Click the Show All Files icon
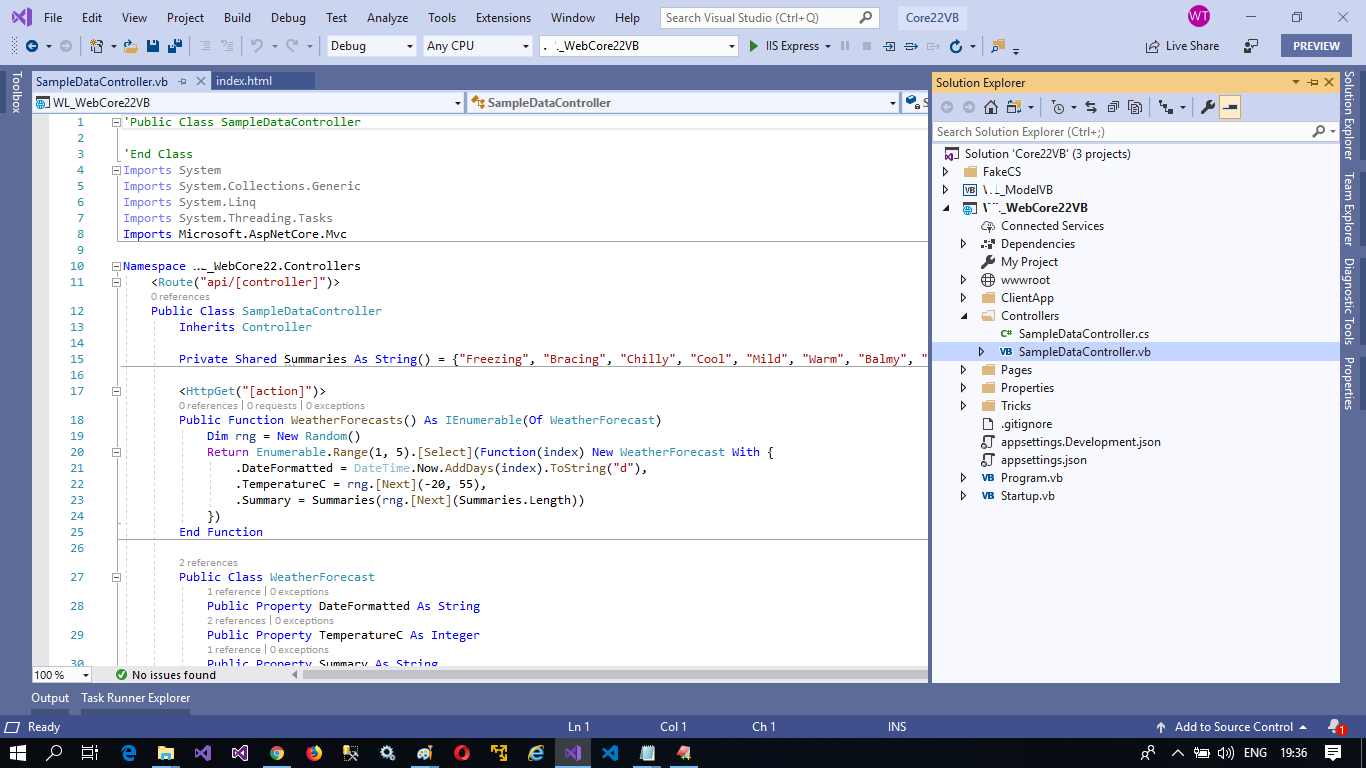 1135,107
